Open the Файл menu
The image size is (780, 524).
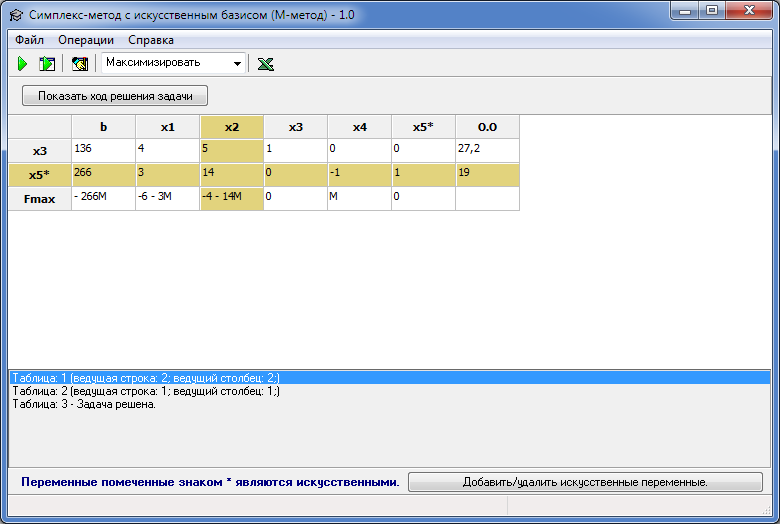click(29, 40)
